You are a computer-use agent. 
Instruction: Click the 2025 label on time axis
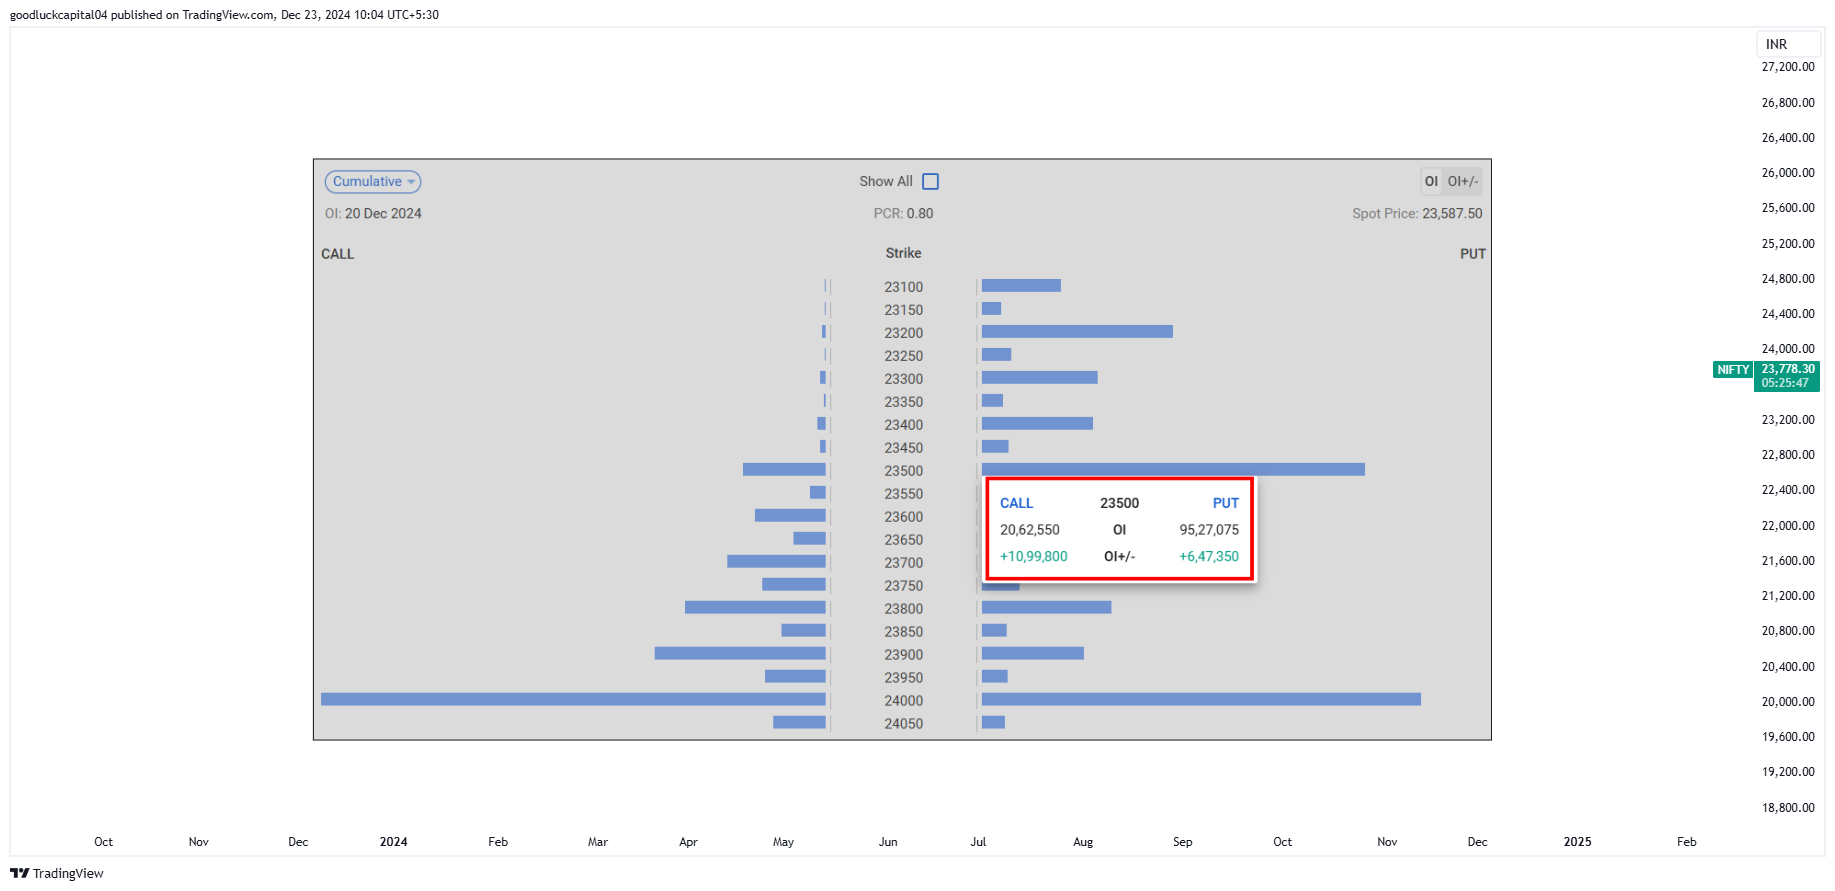tap(1577, 842)
